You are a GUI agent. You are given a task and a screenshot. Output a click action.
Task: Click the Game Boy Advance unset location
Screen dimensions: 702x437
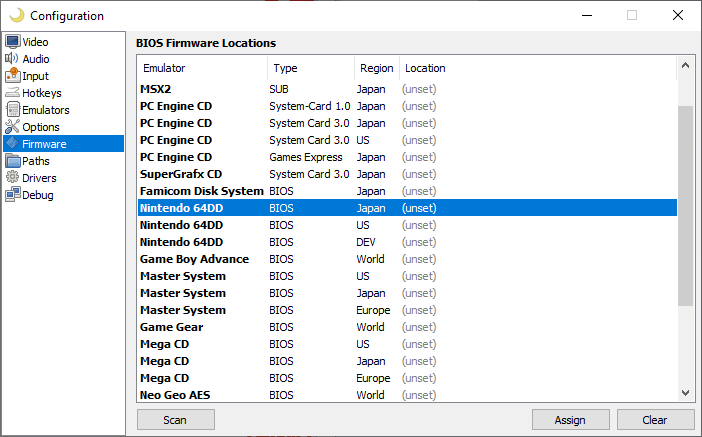(x=419, y=260)
